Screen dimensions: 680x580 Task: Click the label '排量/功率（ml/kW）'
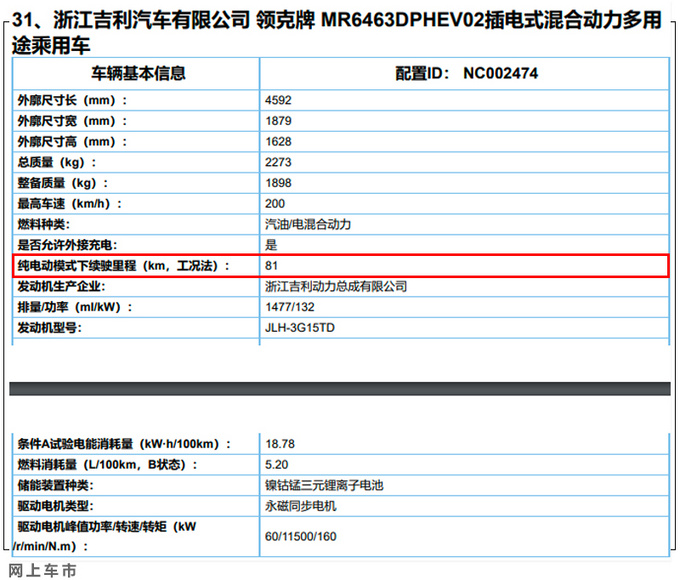(75, 307)
